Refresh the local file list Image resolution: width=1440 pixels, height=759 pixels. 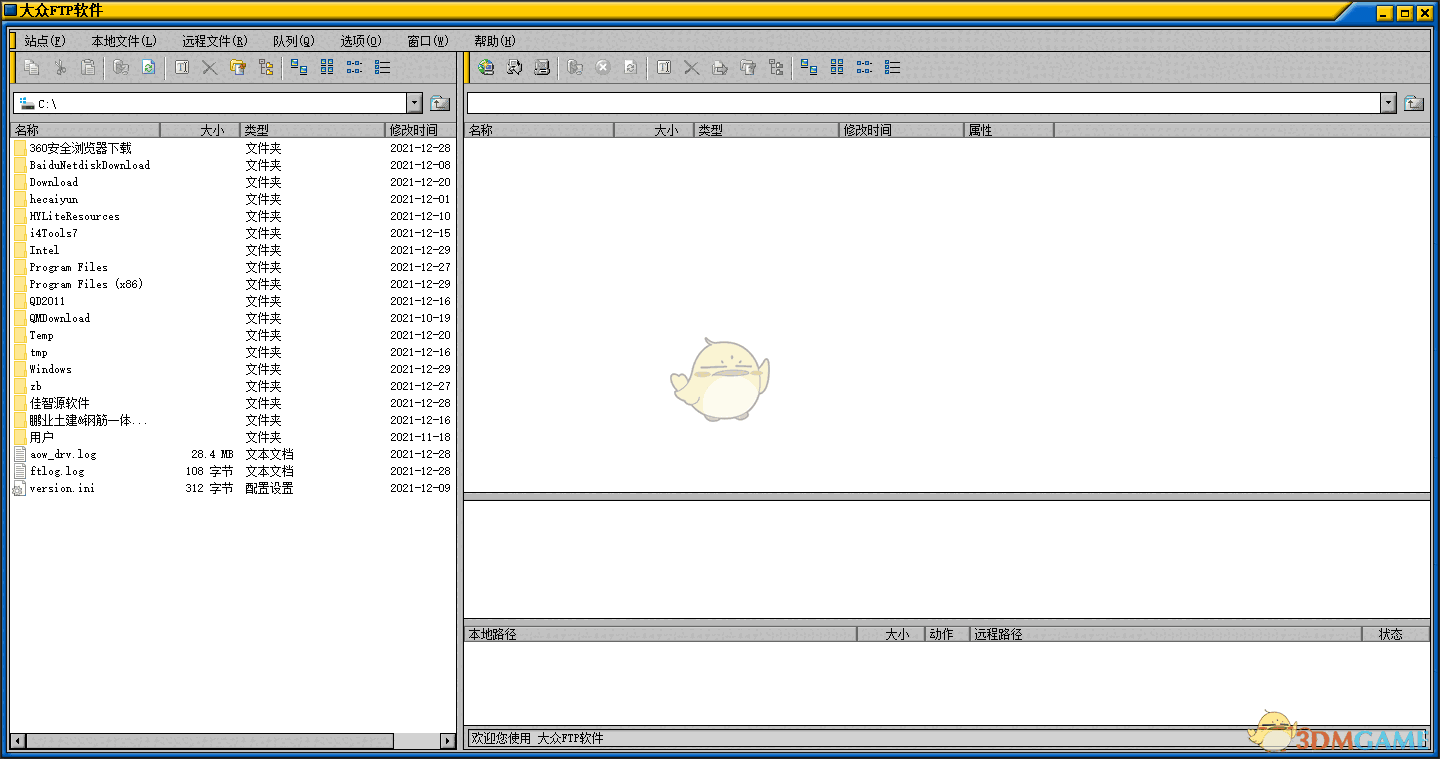[148, 67]
